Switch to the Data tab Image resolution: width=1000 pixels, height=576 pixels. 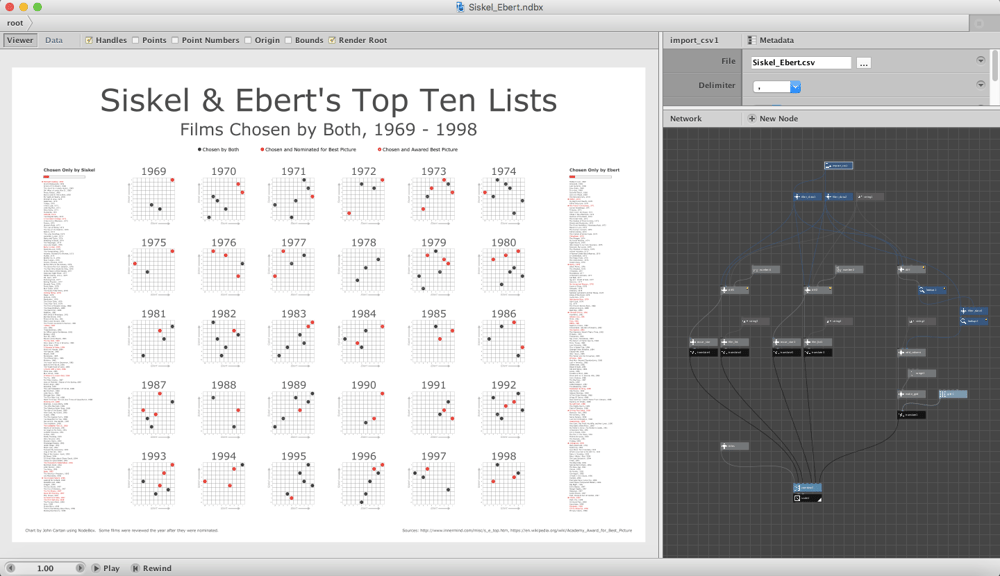[x=54, y=40]
